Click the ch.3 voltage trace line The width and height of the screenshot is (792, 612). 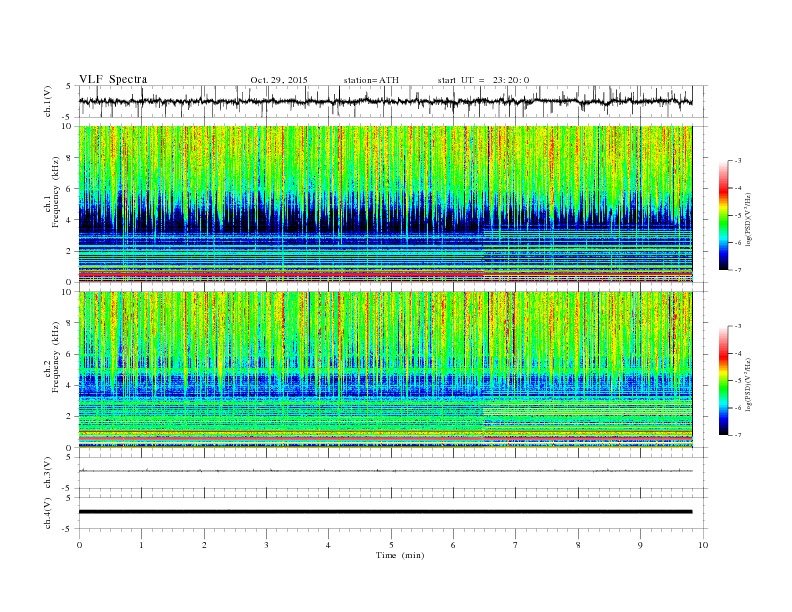click(x=385, y=471)
